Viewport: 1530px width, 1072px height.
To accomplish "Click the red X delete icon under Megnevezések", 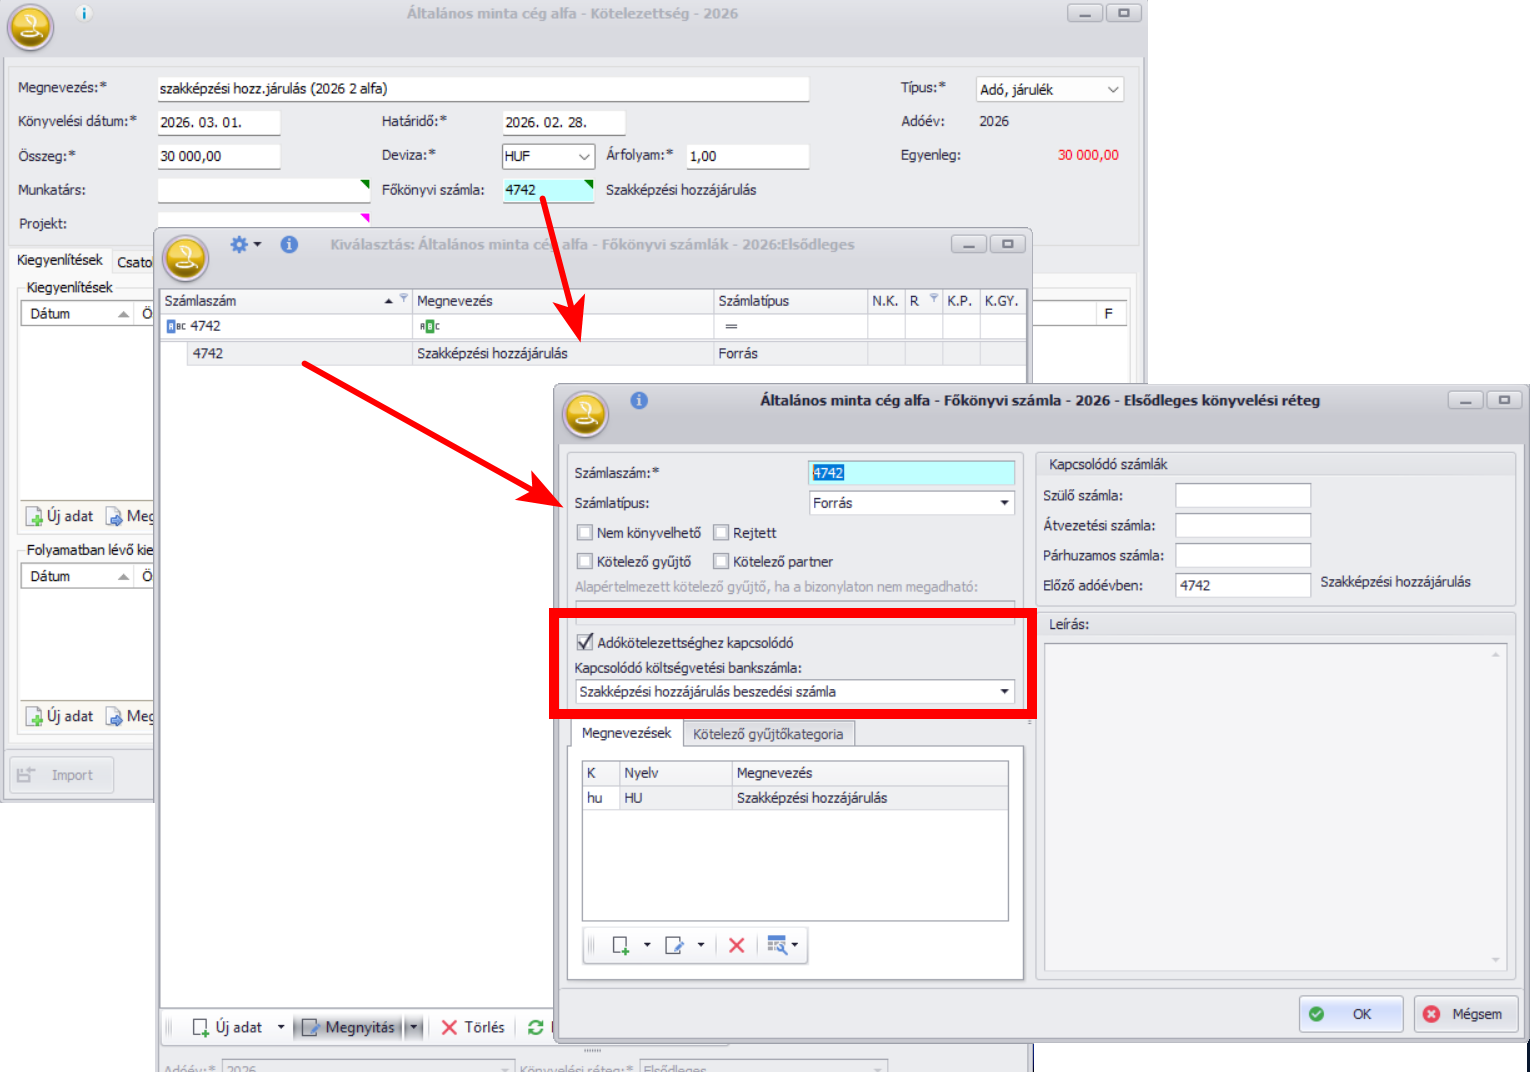I will click(737, 945).
